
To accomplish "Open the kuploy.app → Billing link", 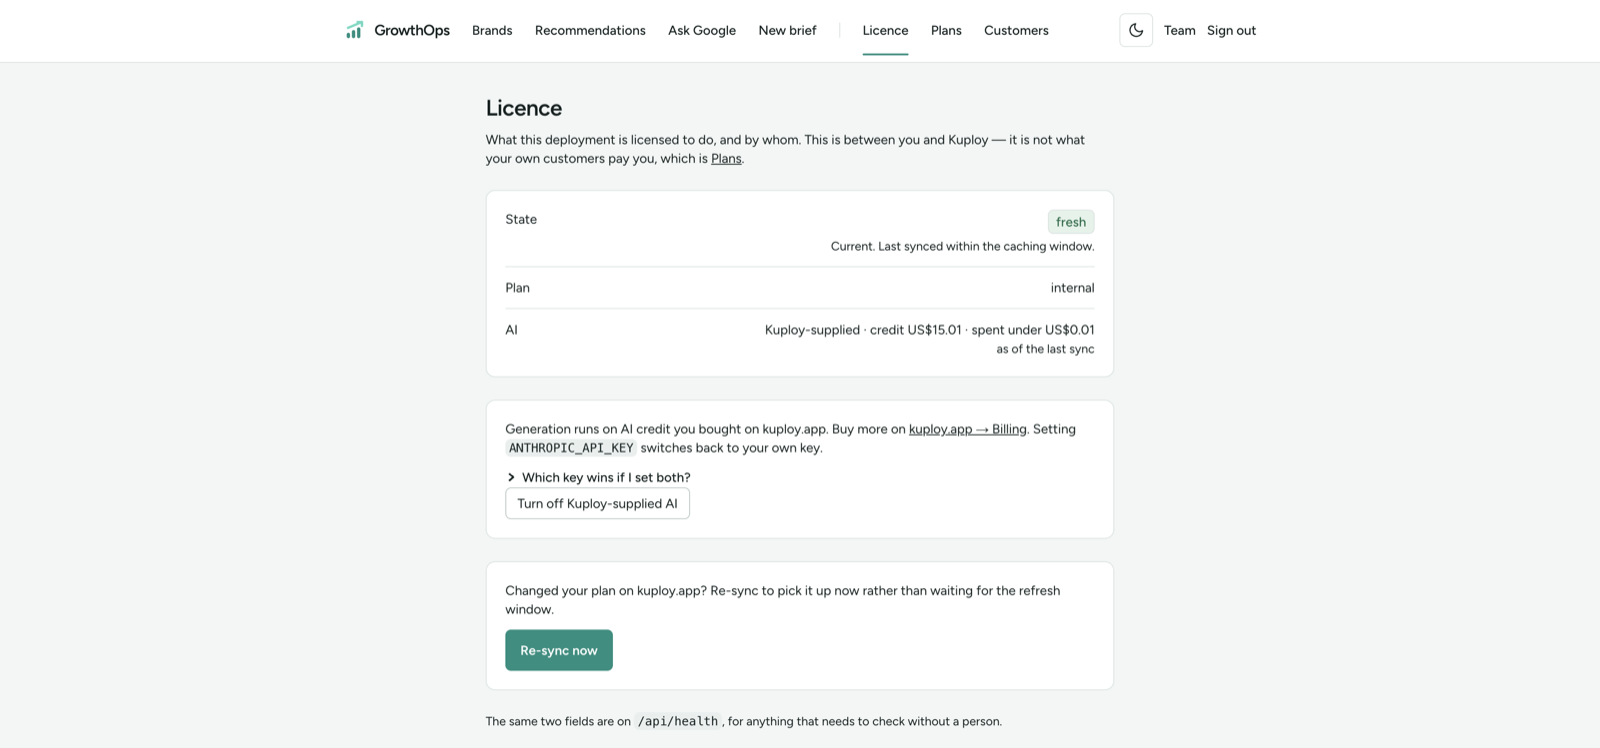I will point(967,429).
